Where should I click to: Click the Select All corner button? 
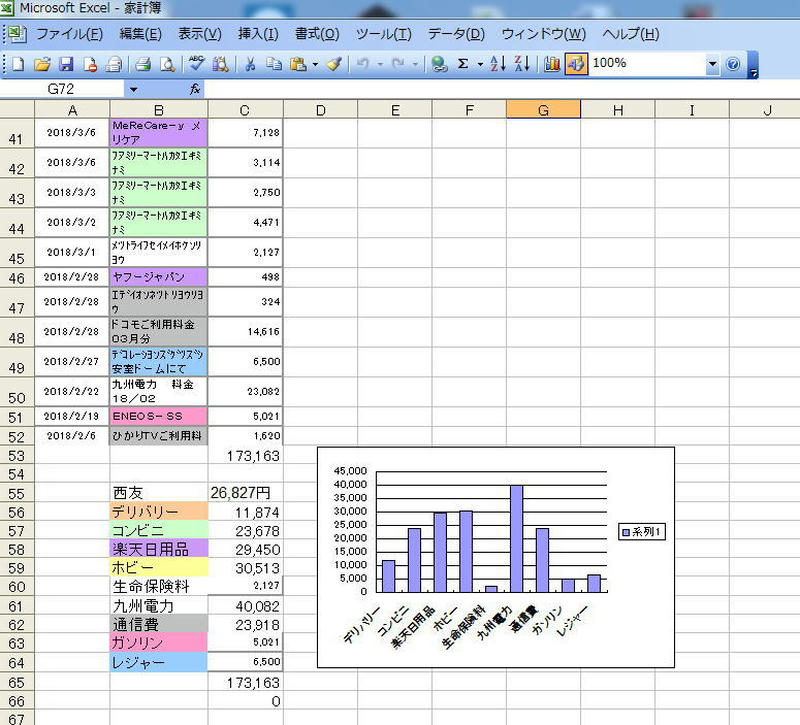(17, 109)
